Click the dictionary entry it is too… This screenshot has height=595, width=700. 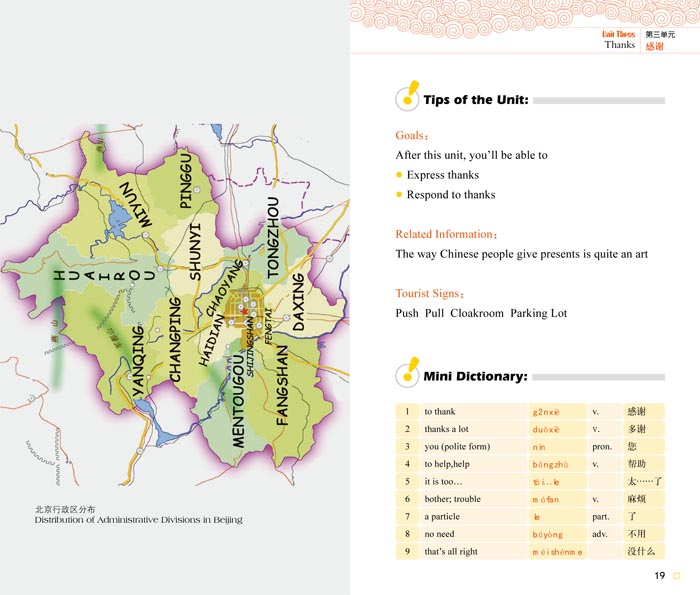443,482
